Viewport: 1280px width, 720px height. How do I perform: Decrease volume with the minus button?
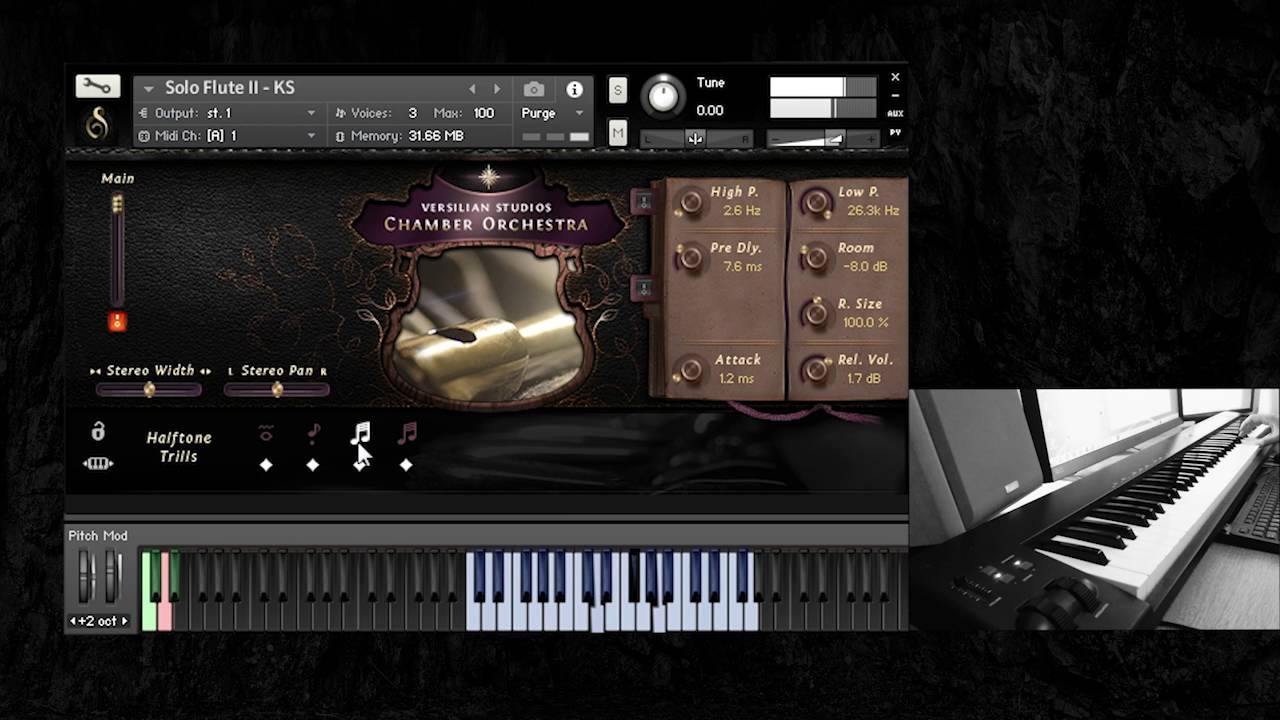775,139
